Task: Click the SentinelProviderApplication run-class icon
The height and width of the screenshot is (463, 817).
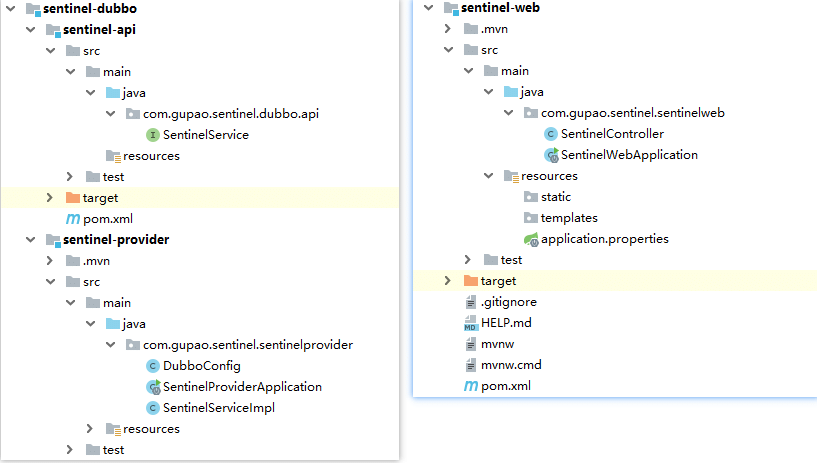Action: (153, 387)
